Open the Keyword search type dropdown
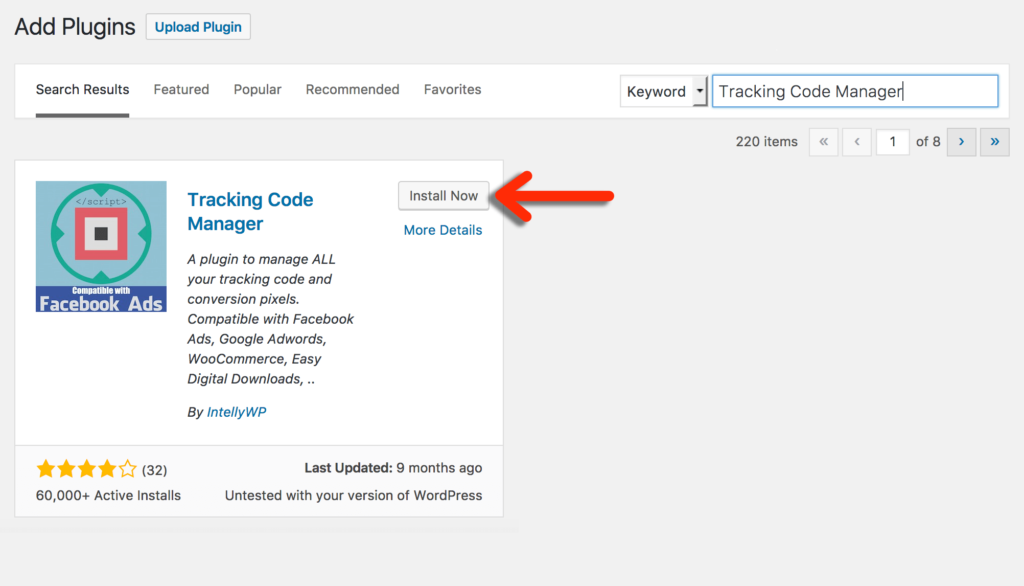 [664, 91]
